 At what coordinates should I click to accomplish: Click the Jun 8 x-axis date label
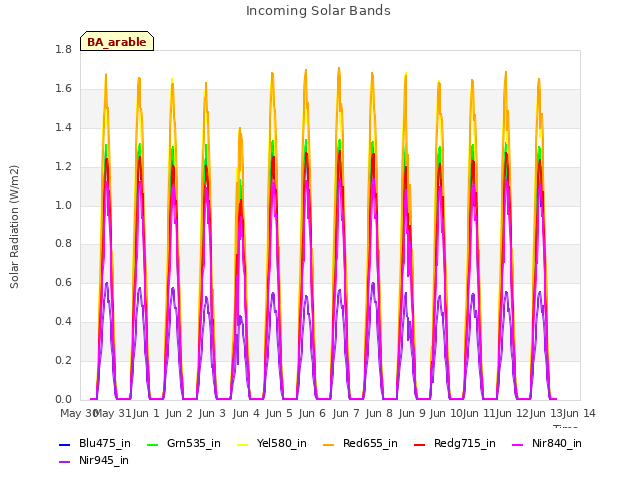tap(379, 413)
